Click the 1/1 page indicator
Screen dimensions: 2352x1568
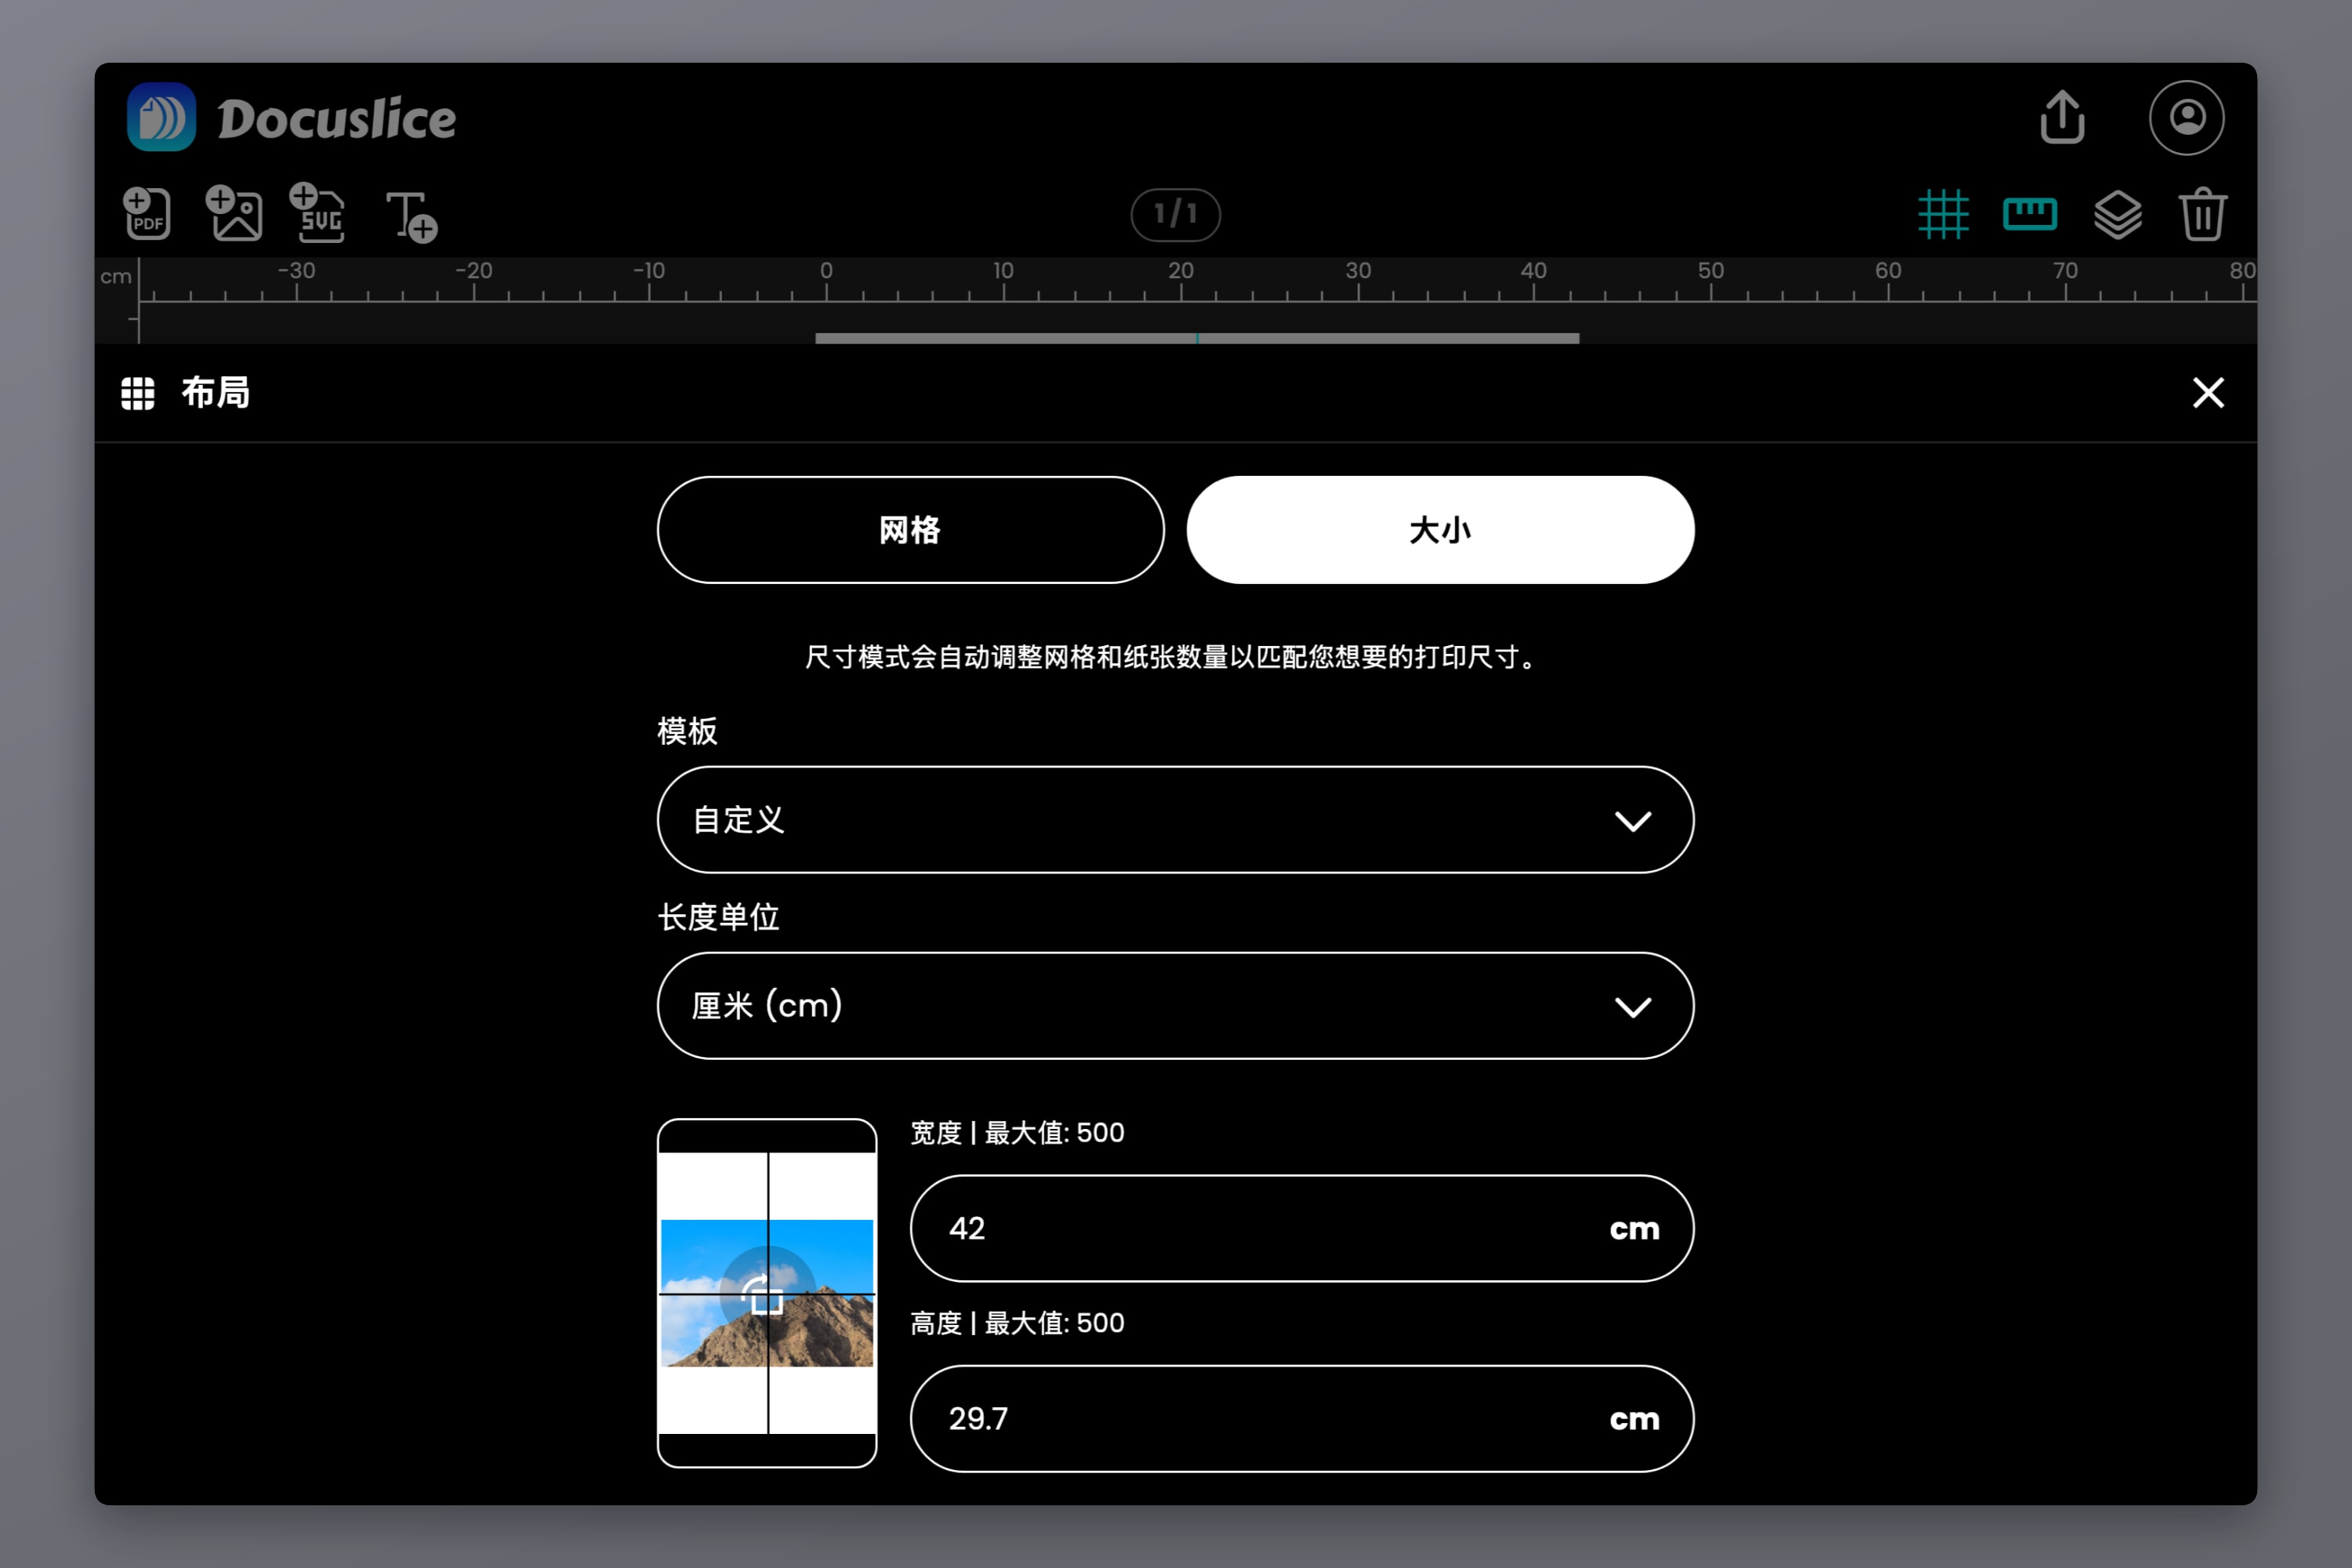[1175, 214]
